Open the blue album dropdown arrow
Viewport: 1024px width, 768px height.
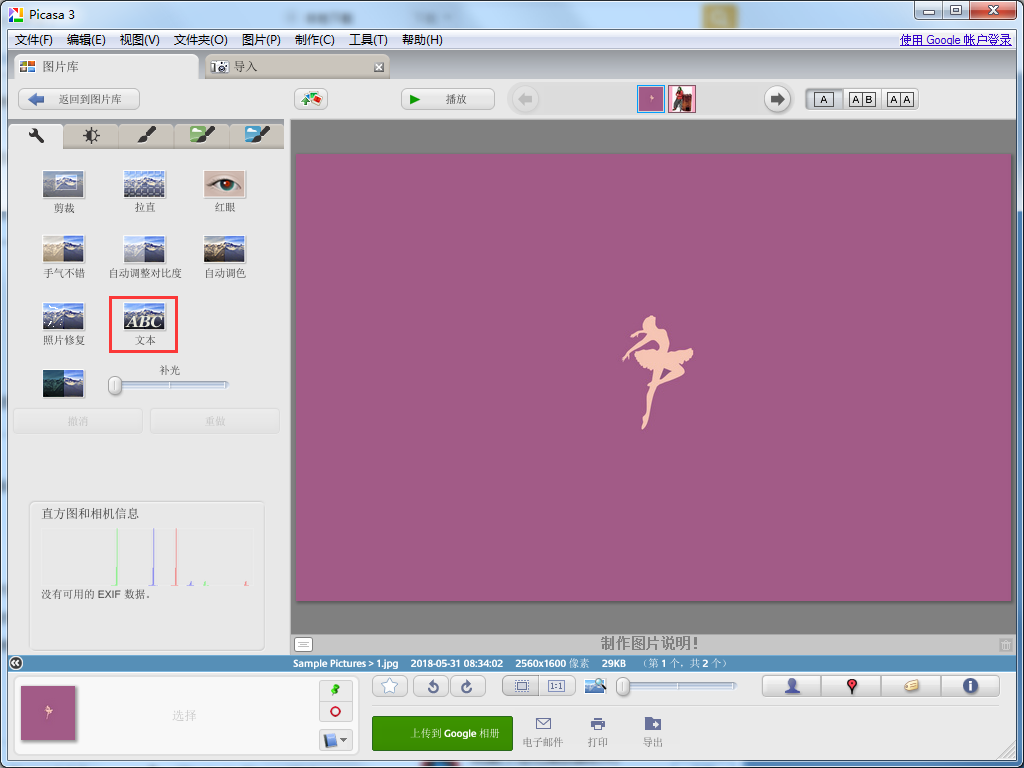(343, 740)
